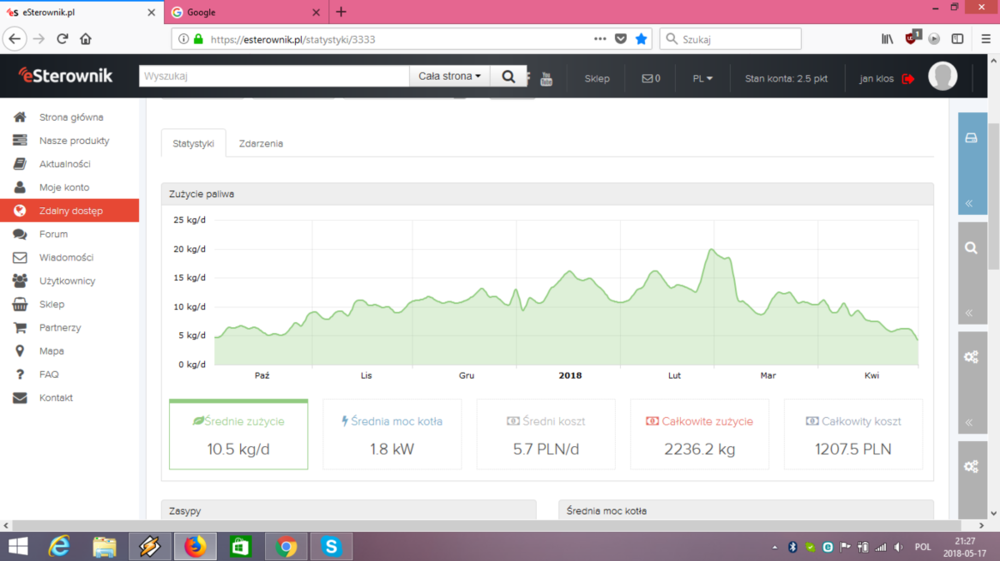Switch to the Zdarzenia tab
This screenshot has height=561, width=1000.
(260, 143)
